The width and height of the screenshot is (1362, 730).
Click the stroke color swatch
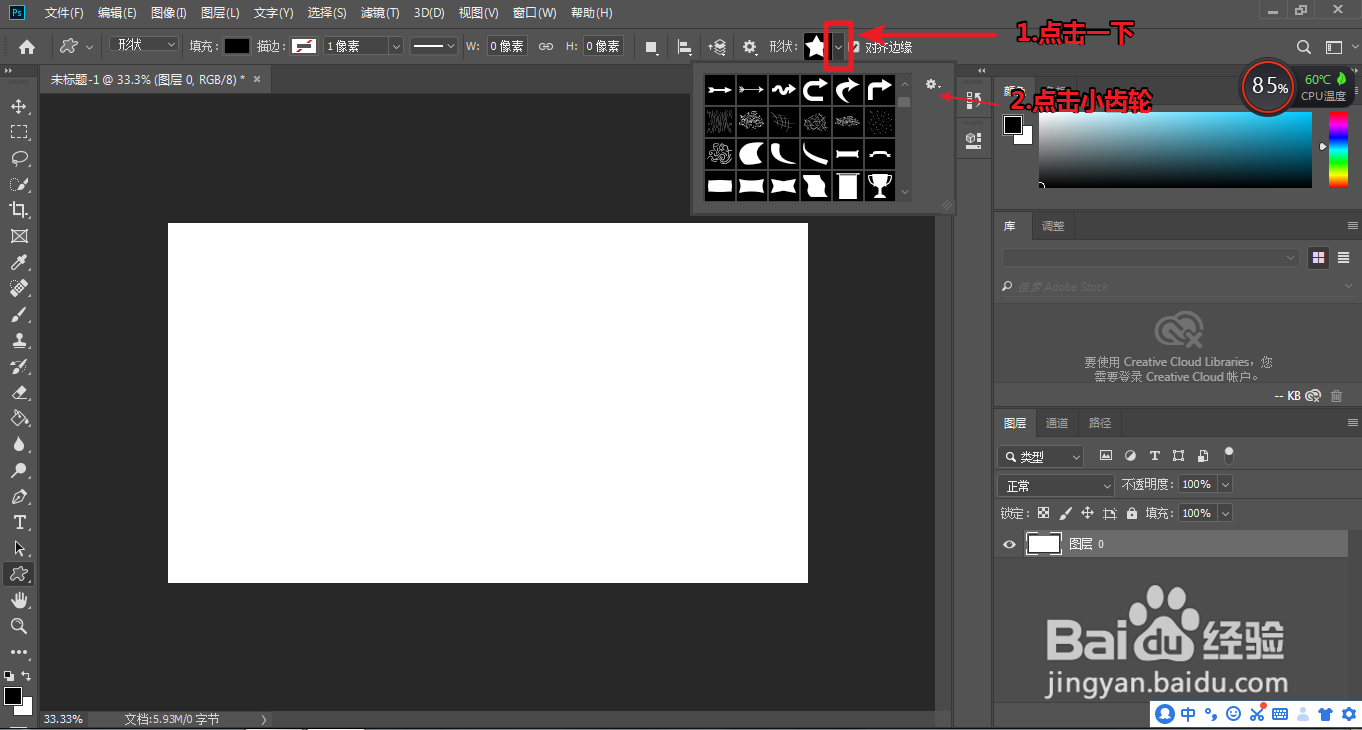click(x=304, y=46)
